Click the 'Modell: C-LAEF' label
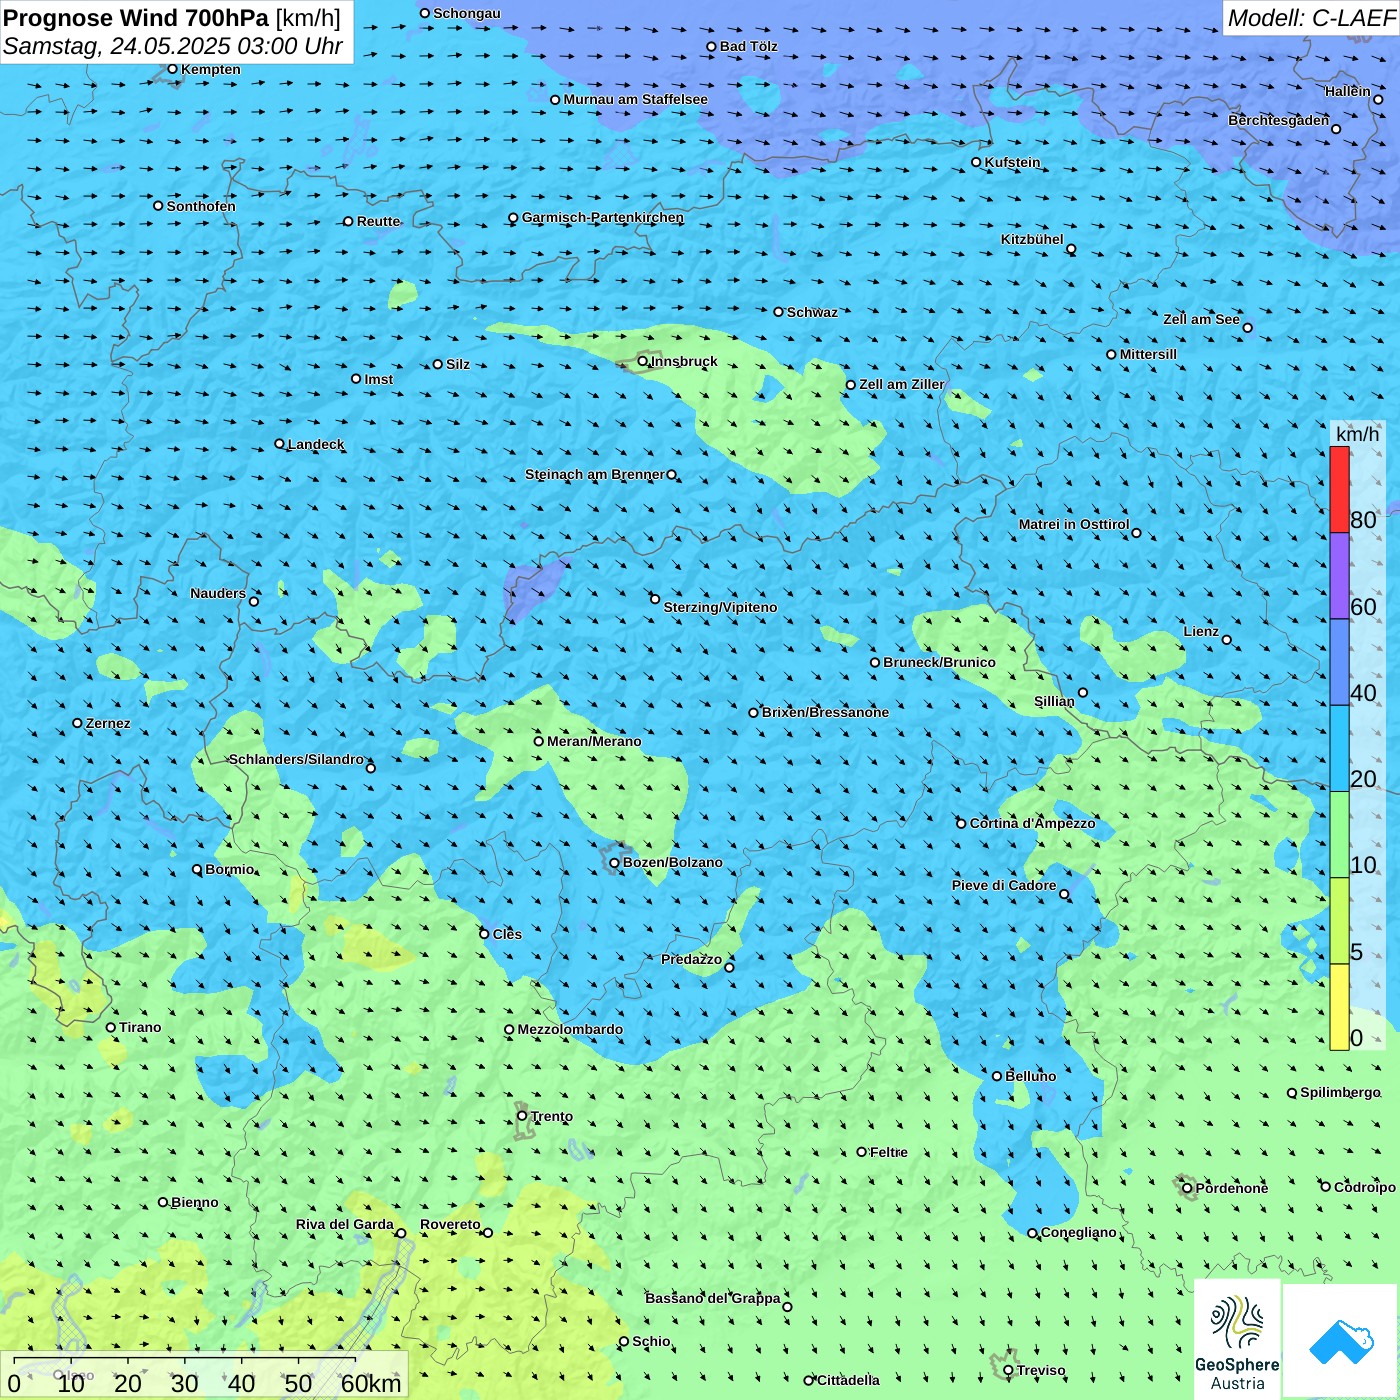The height and width of the screenshot is (1400, 1400). 1311,18
